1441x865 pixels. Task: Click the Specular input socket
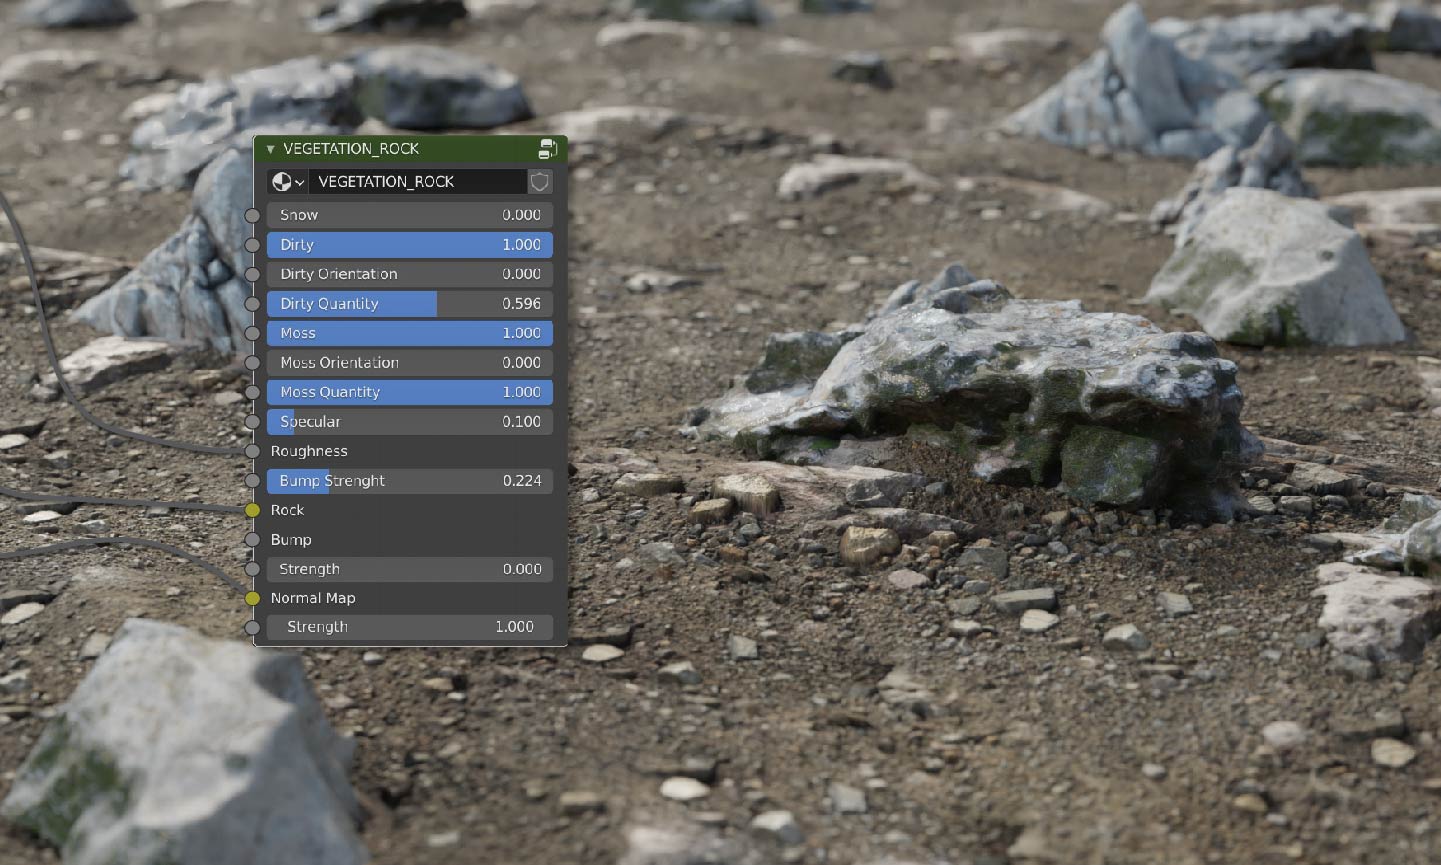pos(253,422)
